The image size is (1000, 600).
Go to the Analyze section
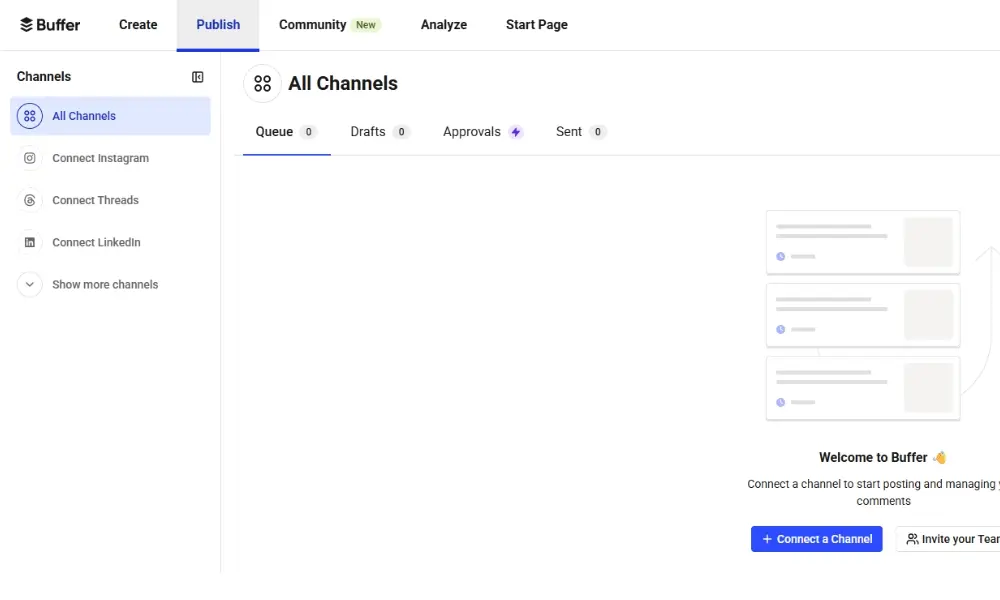pyautogui.click(x=444, y=25)
